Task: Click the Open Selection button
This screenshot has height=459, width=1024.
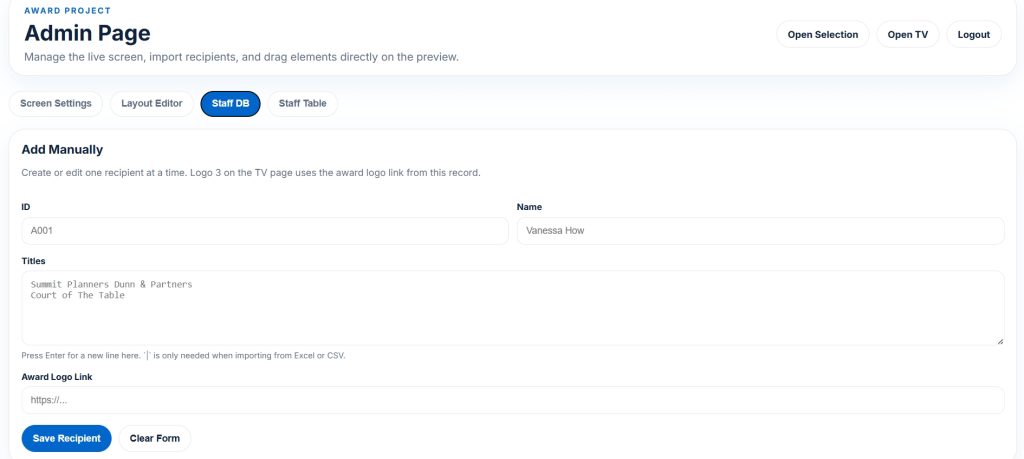Action: click(822, 35)
